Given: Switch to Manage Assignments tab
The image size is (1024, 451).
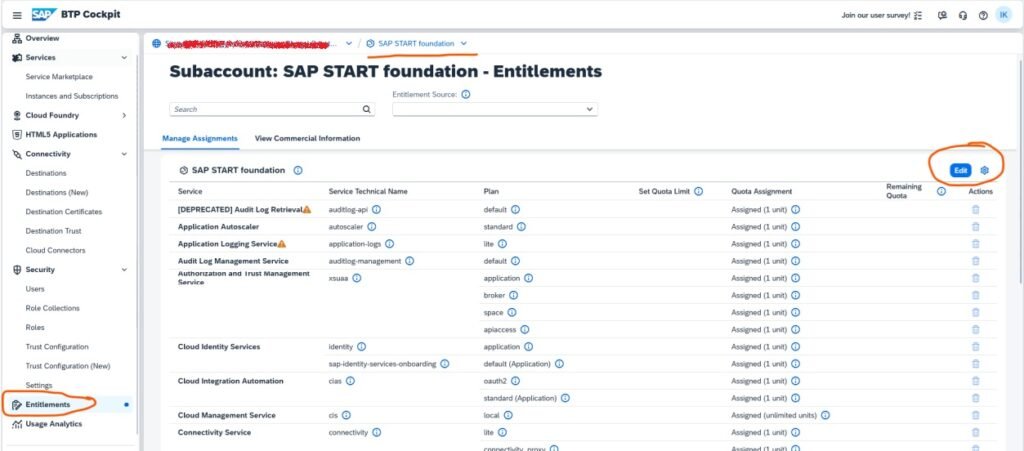Looking at the screenshot, I should click(x=200, y=138).
